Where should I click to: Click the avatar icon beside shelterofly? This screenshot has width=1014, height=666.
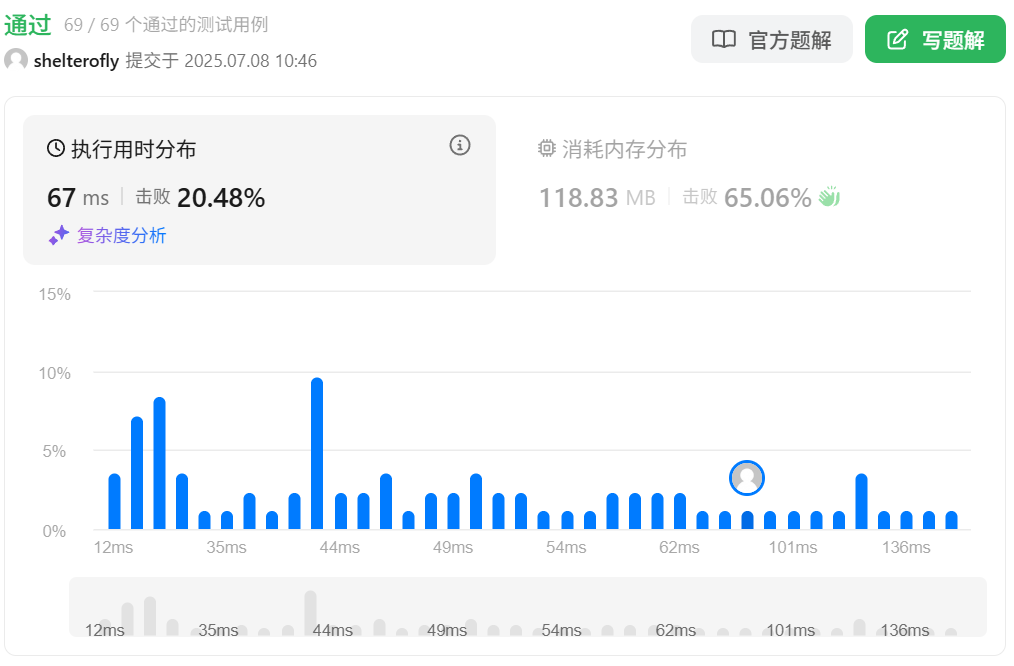tap(16, 60)
